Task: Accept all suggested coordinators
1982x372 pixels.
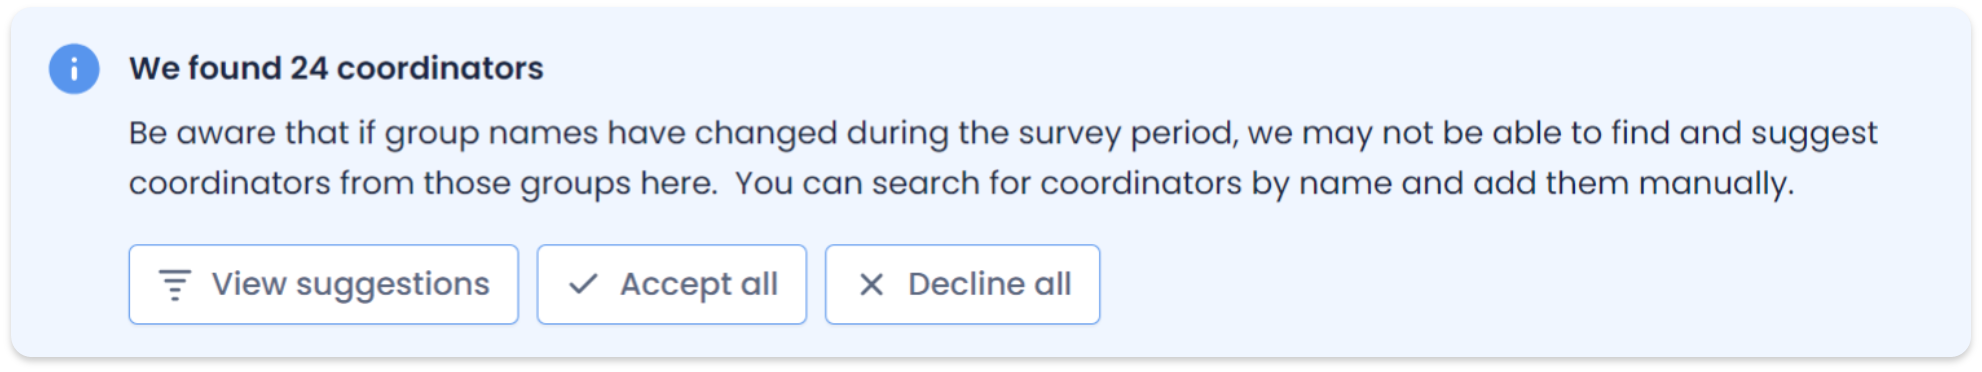Action: click(671, 285)
